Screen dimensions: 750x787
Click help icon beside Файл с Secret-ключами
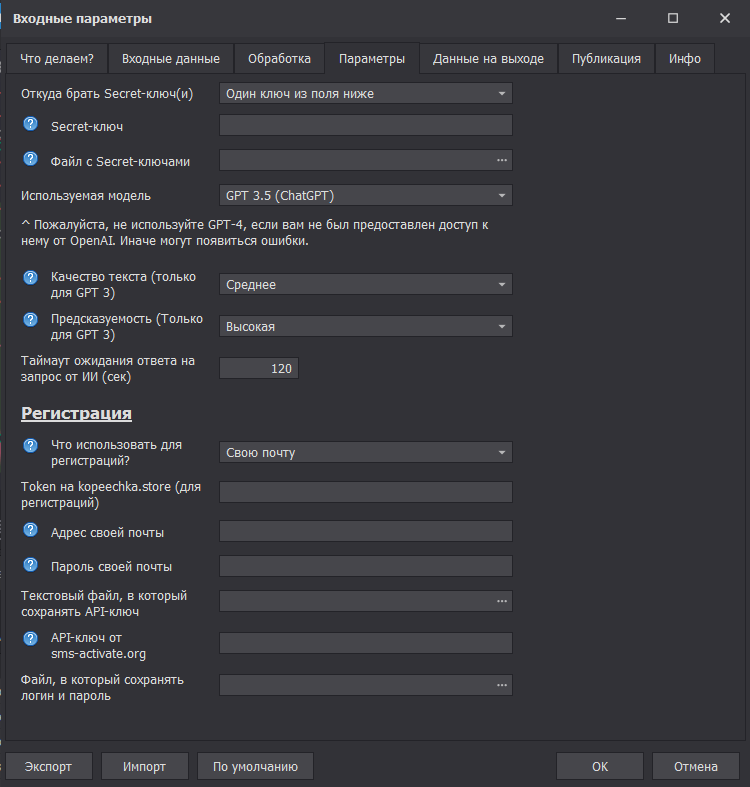tap(30, 159)
